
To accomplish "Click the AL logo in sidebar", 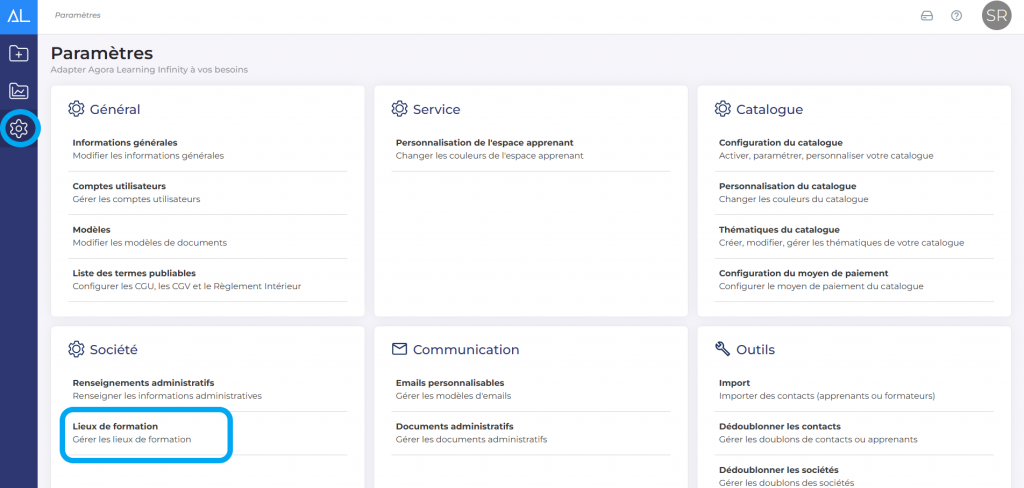I will pos(18,15).
